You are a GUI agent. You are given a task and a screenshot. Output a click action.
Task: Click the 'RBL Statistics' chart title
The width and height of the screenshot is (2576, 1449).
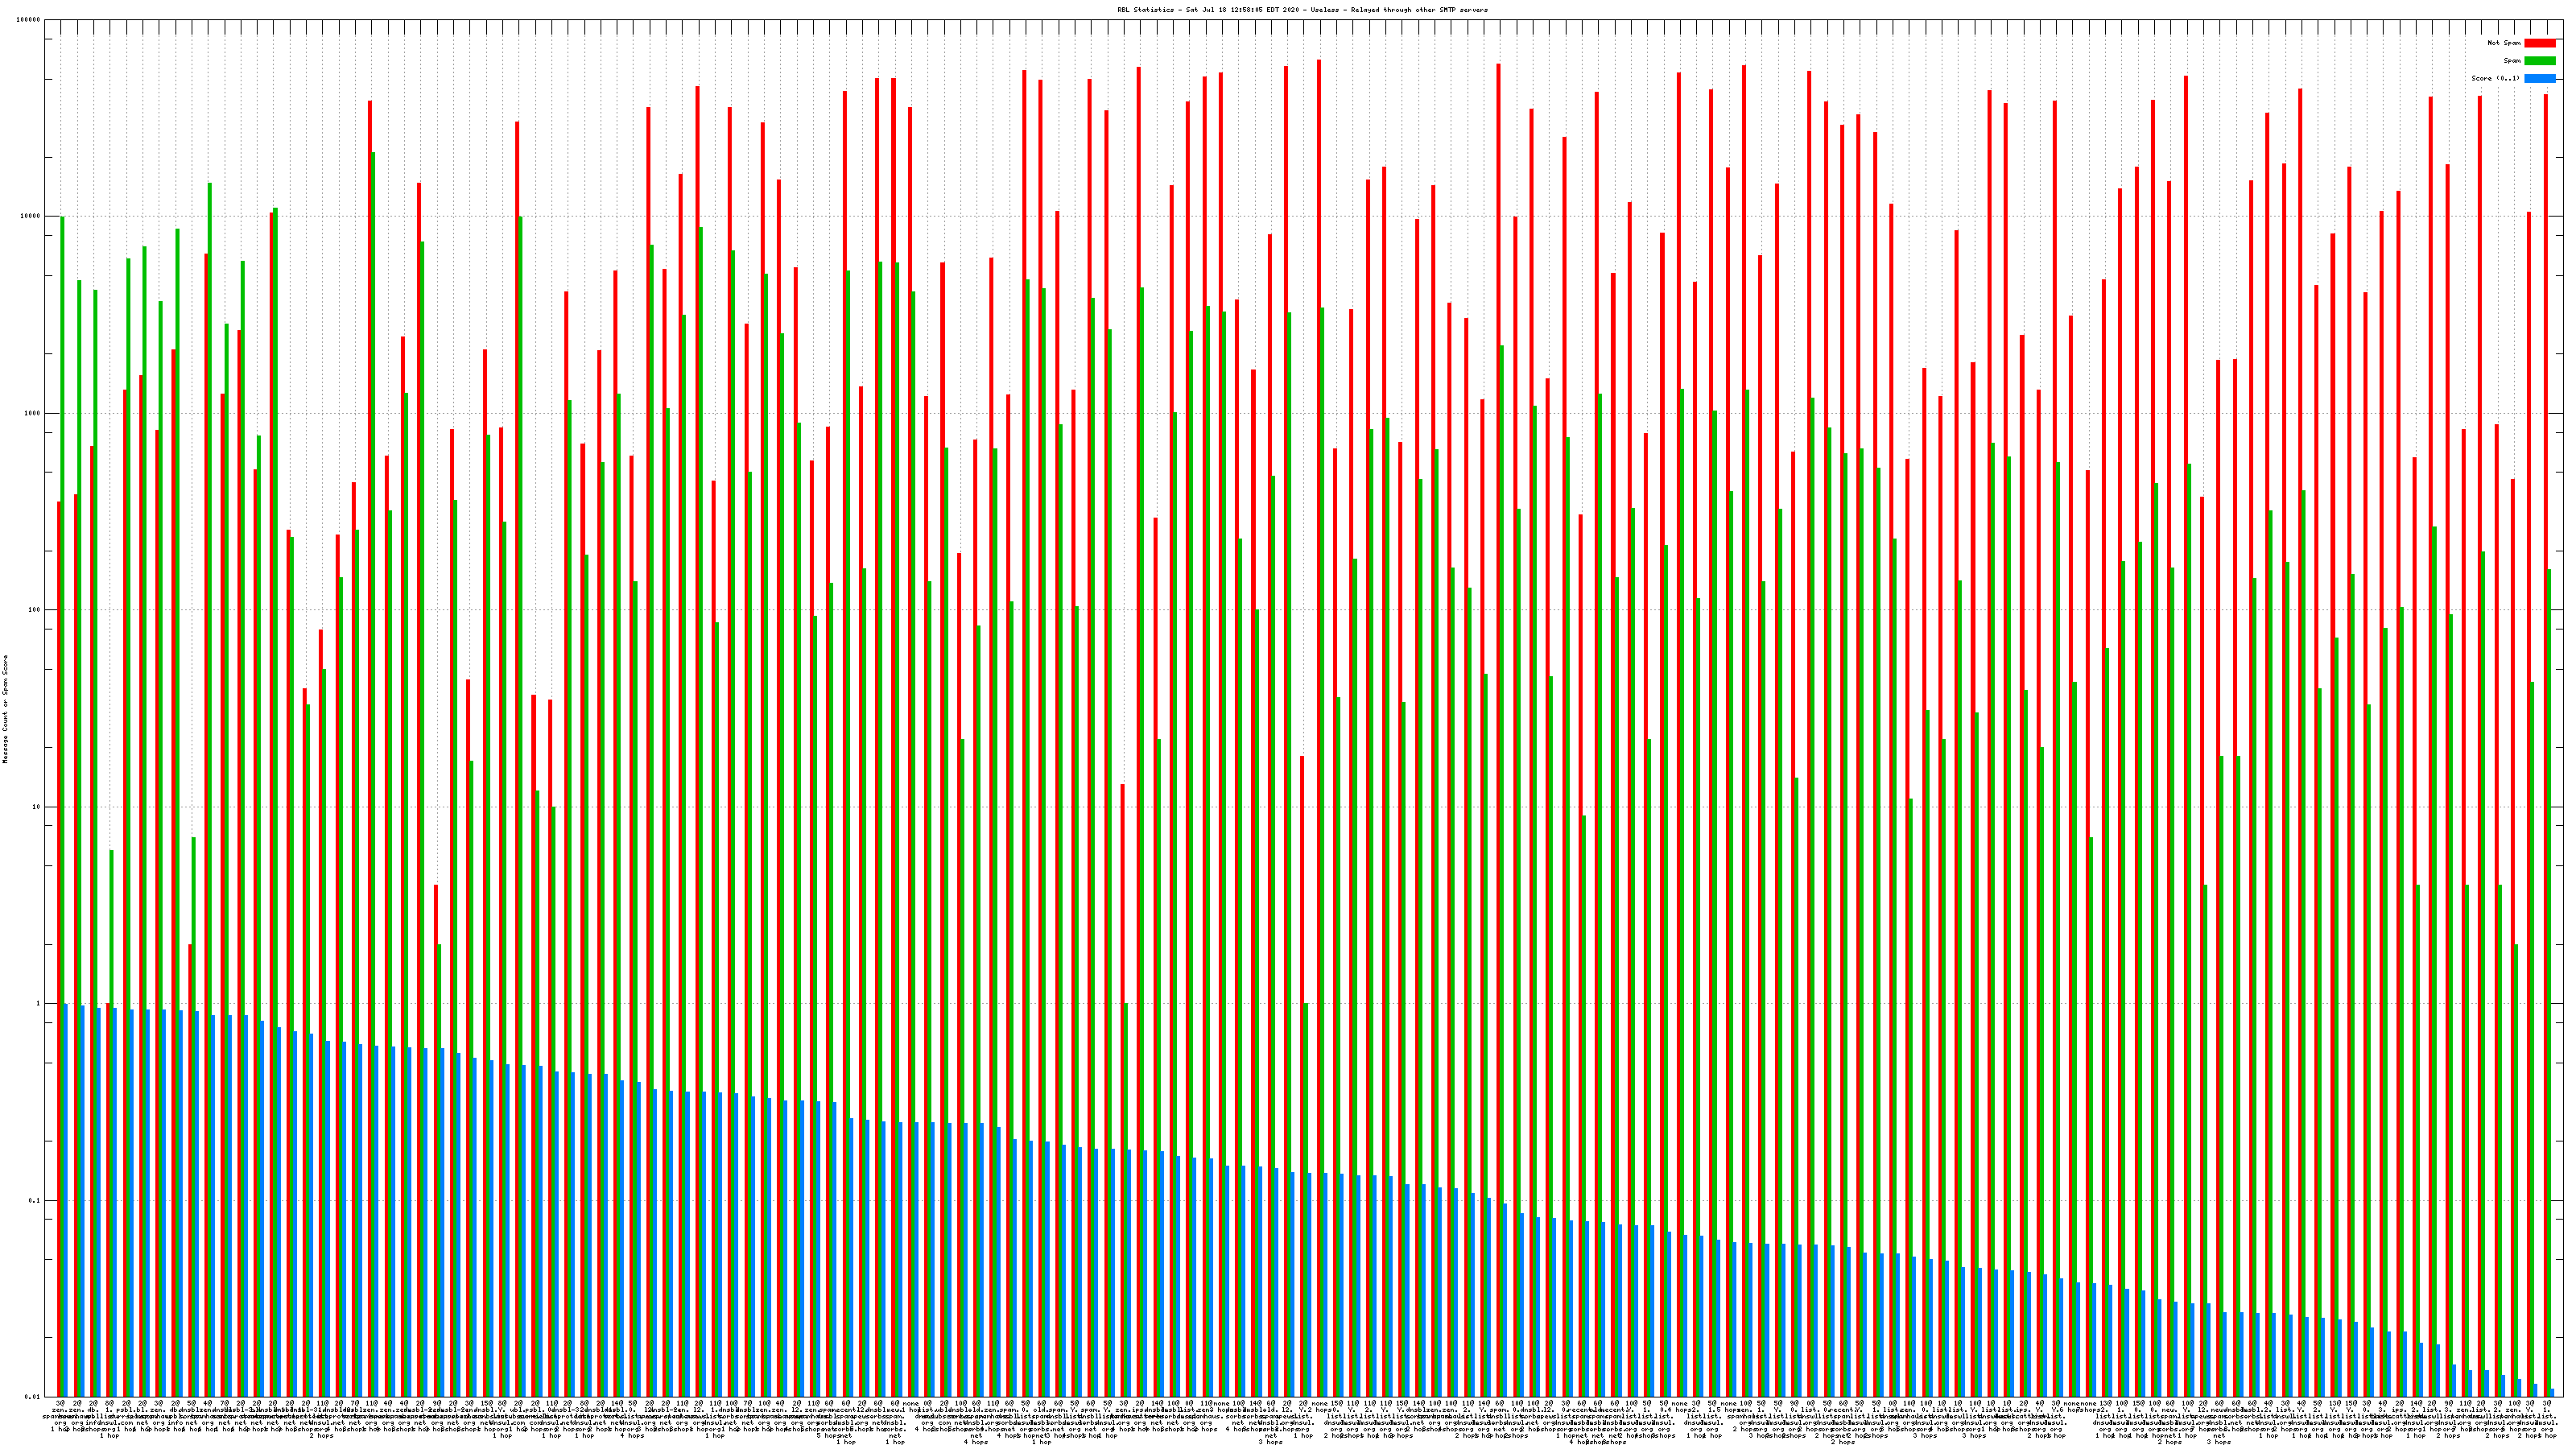[1146, 10]
